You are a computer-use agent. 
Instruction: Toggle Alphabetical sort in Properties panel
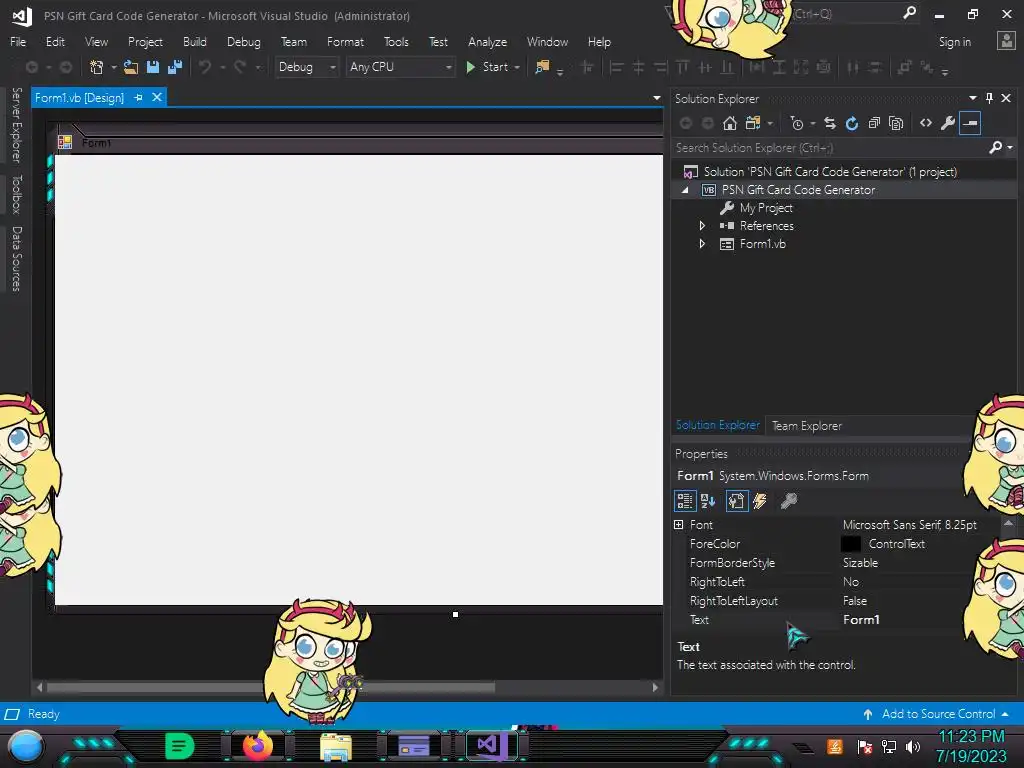click(708, 501)
